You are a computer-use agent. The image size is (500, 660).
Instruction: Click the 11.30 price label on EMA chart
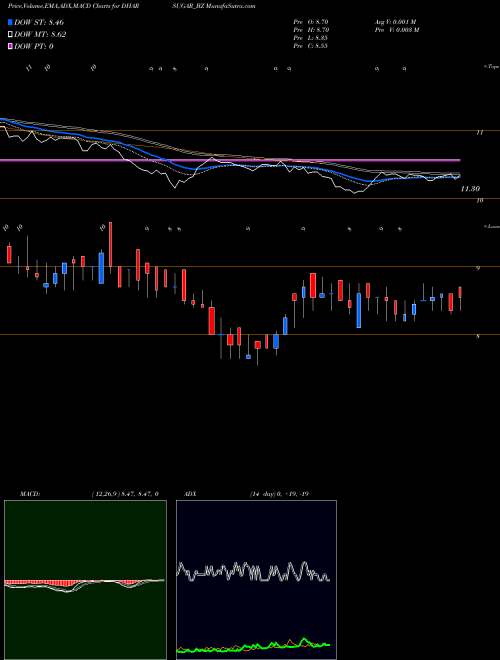coord(470,189)
